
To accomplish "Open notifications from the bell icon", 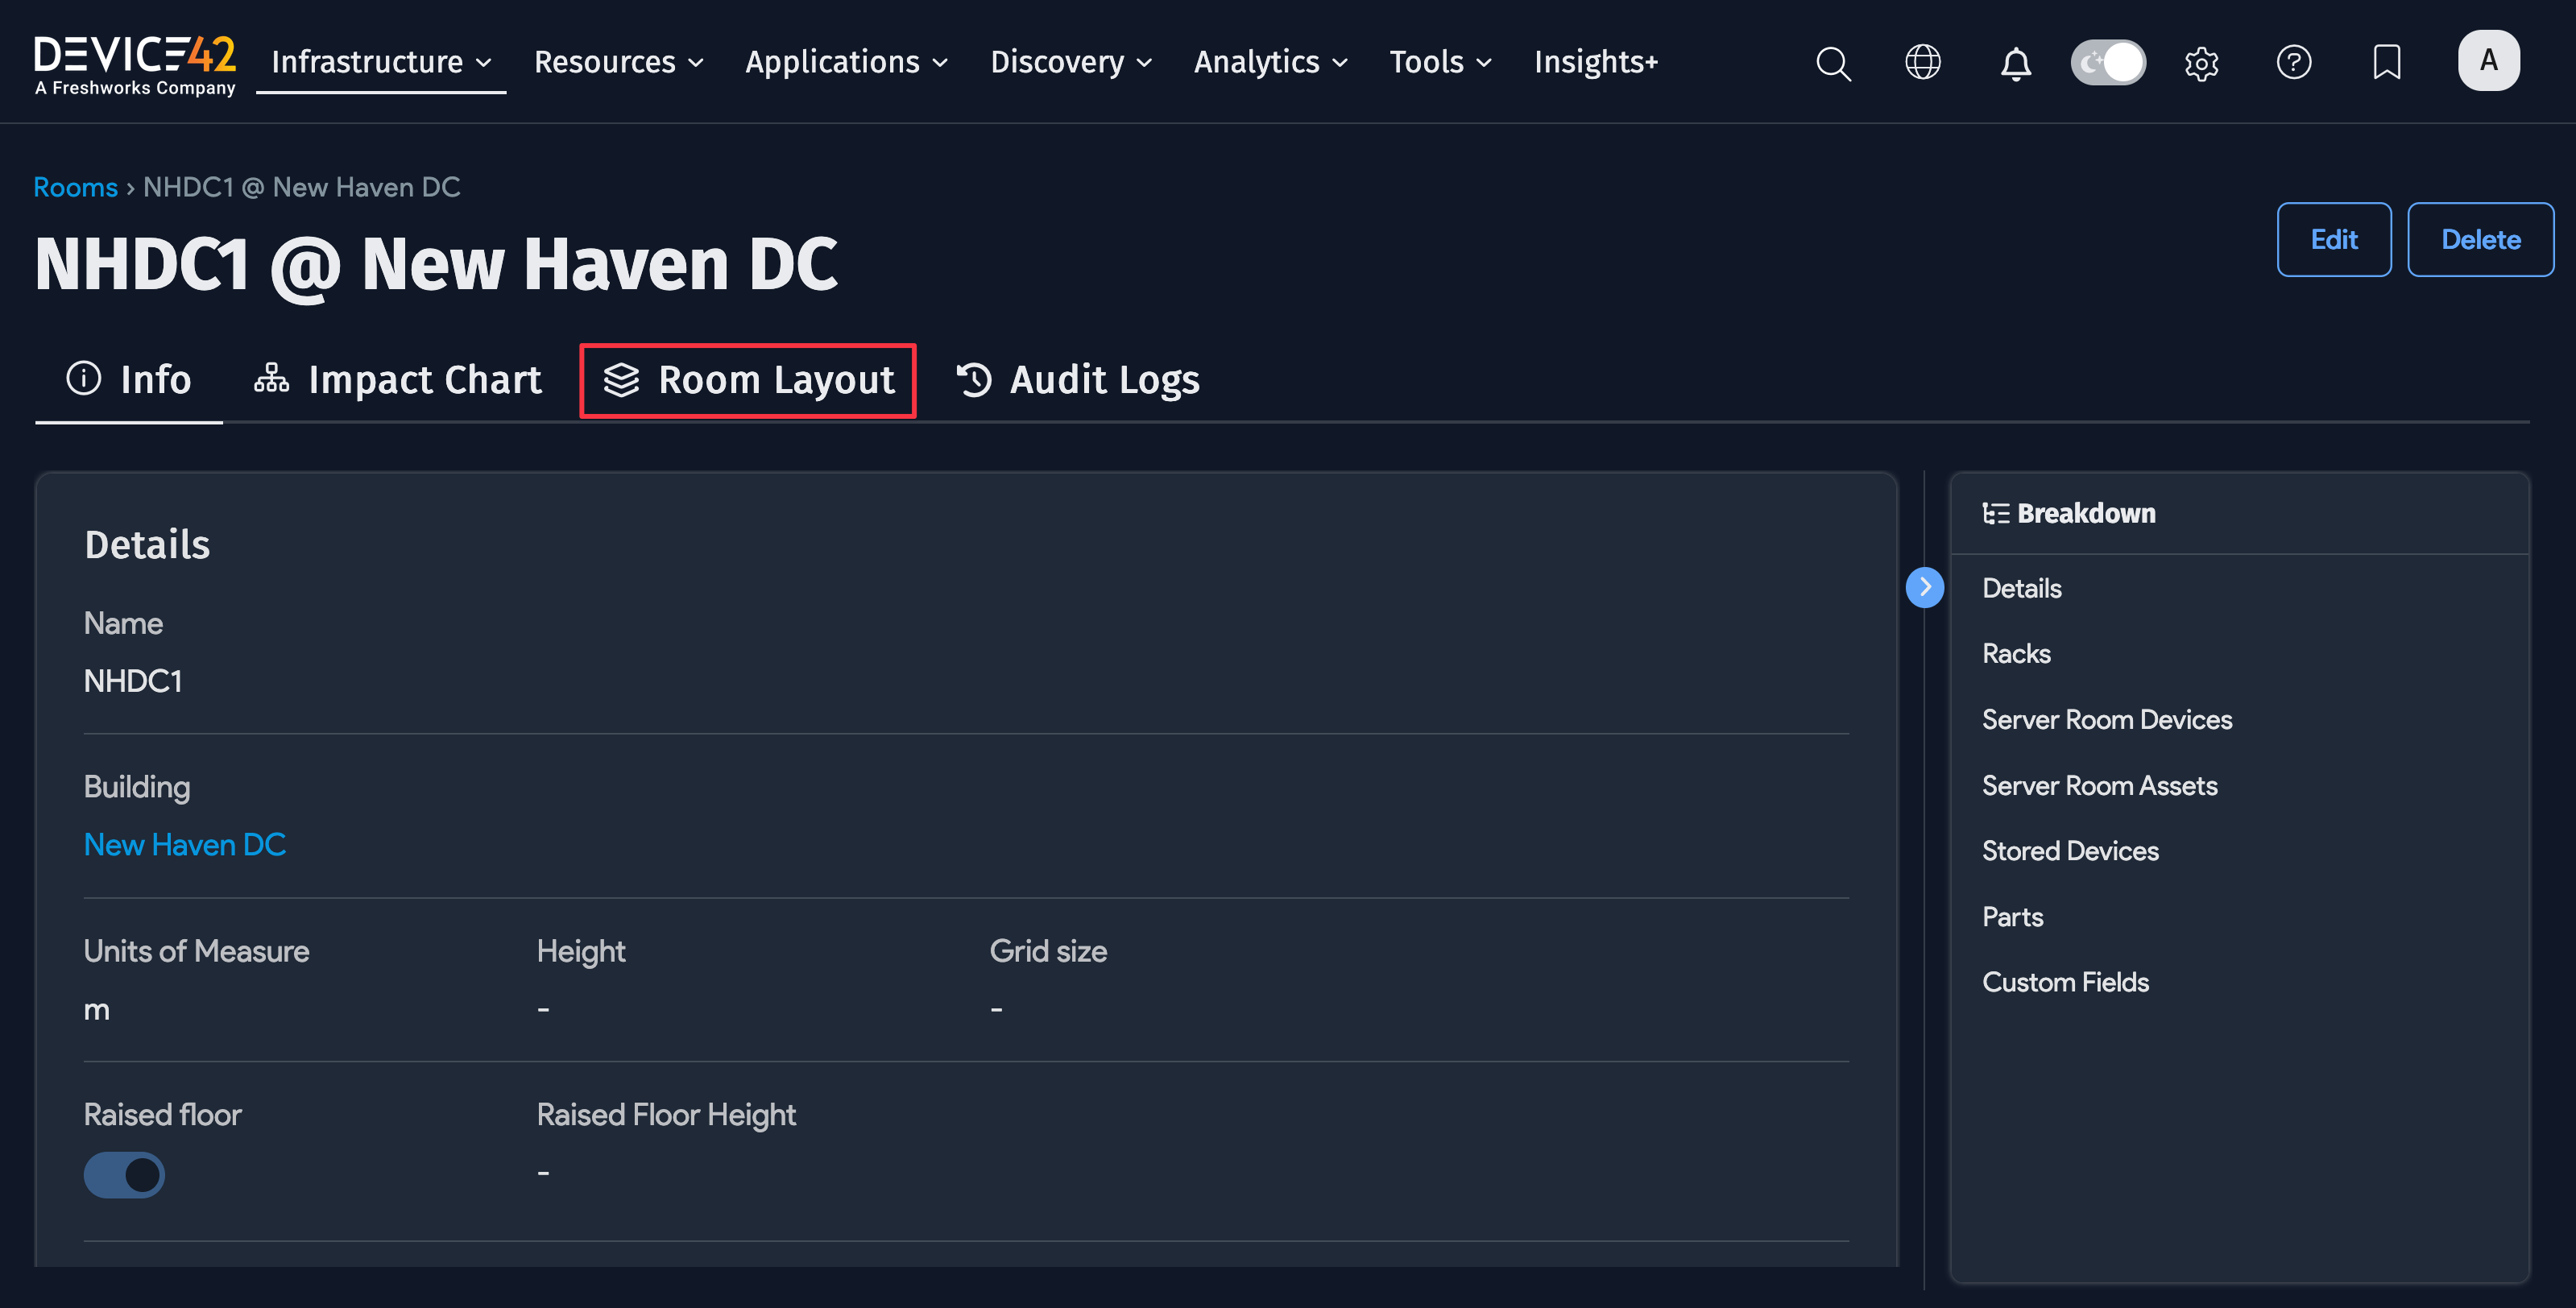I will click(2016, 62).
